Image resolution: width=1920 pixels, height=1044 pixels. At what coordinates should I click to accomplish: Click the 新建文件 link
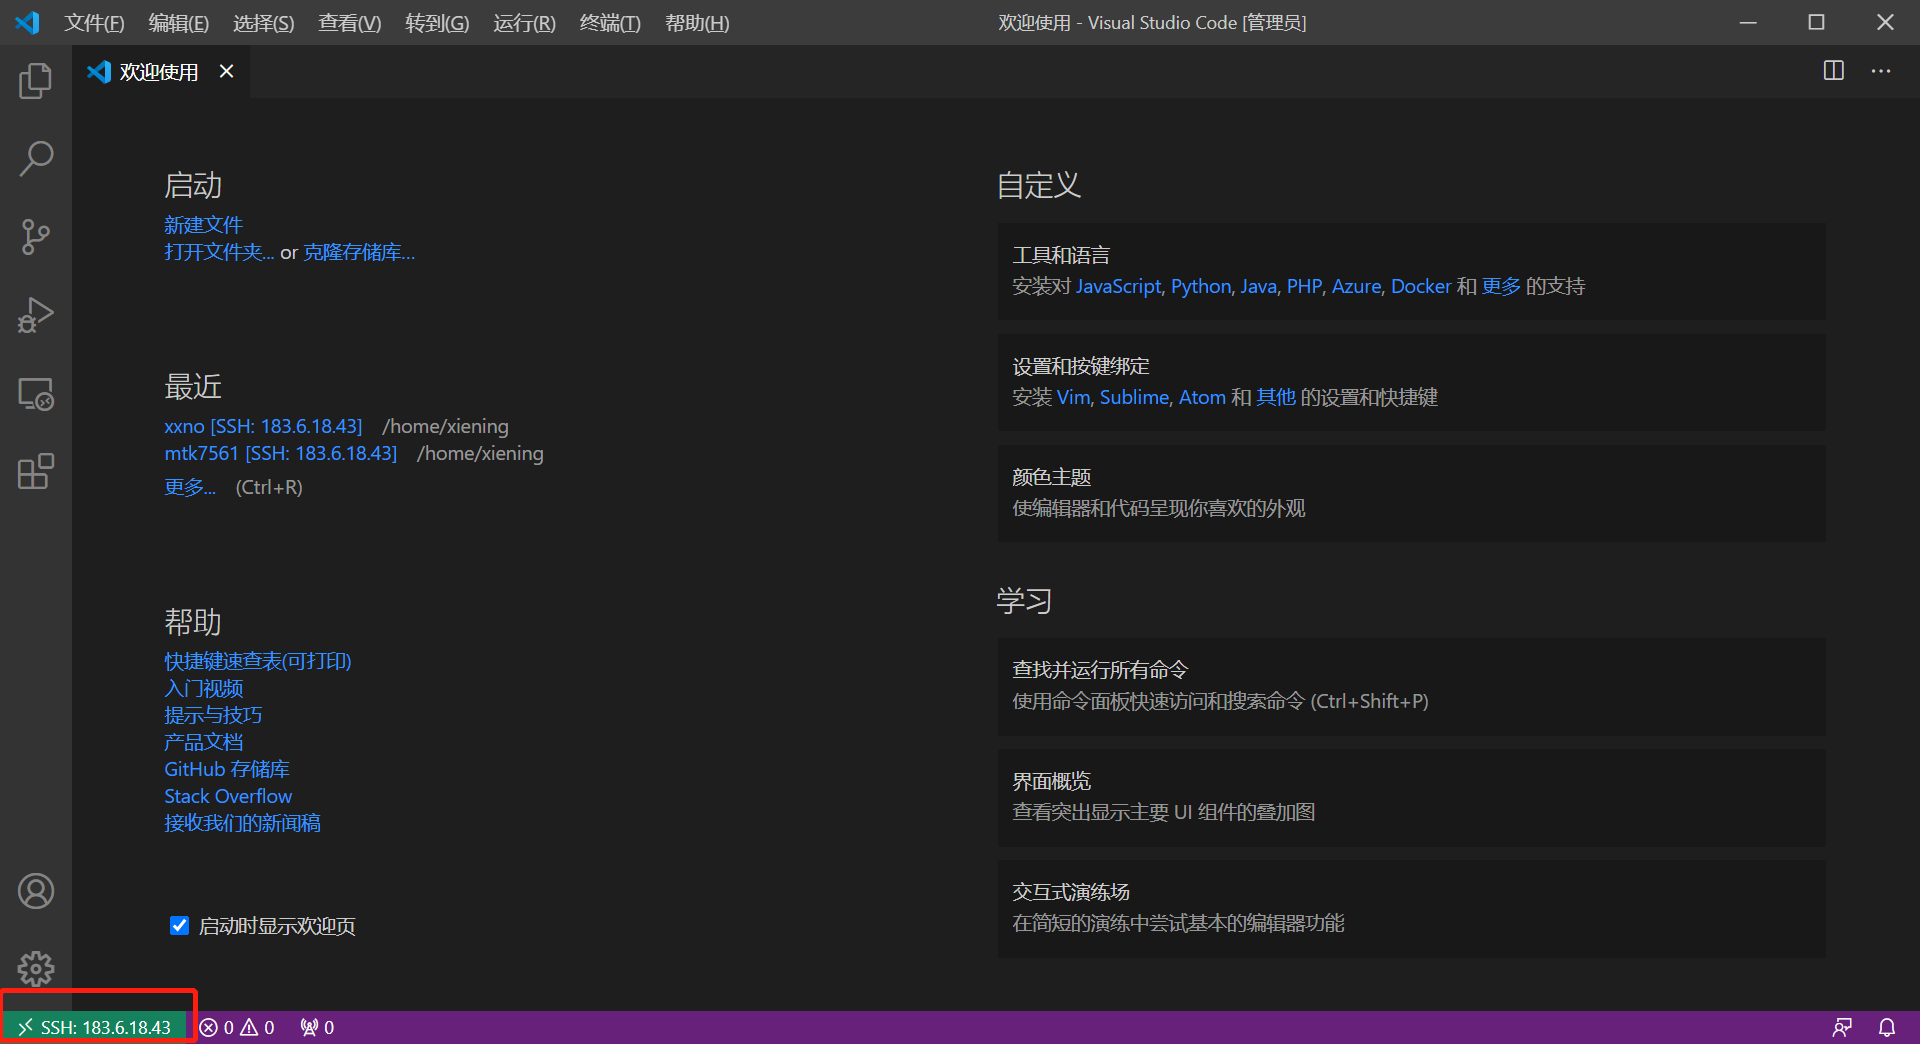click(203, 225)
